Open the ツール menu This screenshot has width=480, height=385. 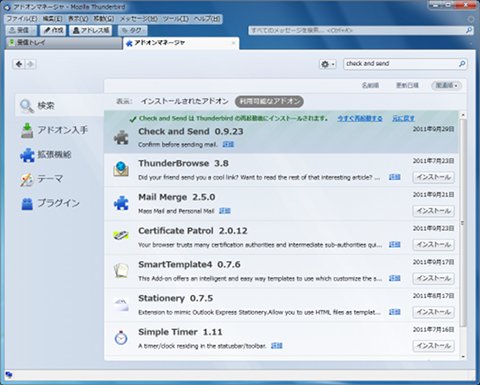pyautogui.click(x=176, y=19)
